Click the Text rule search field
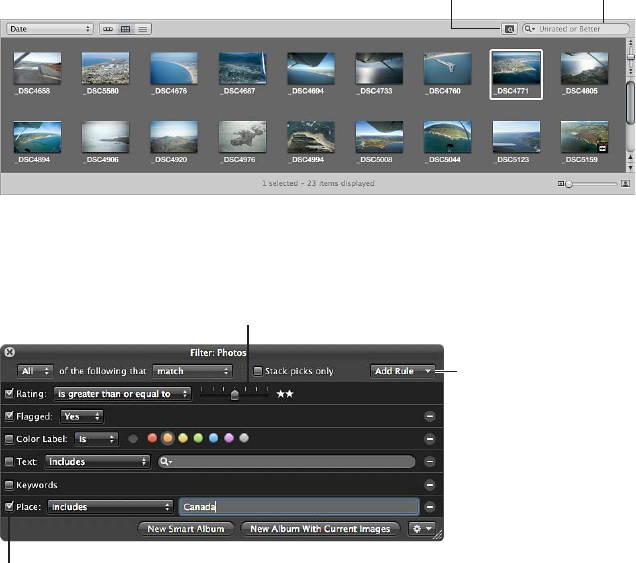The height and width of the screenshot is (563, 636). (286, 462)
